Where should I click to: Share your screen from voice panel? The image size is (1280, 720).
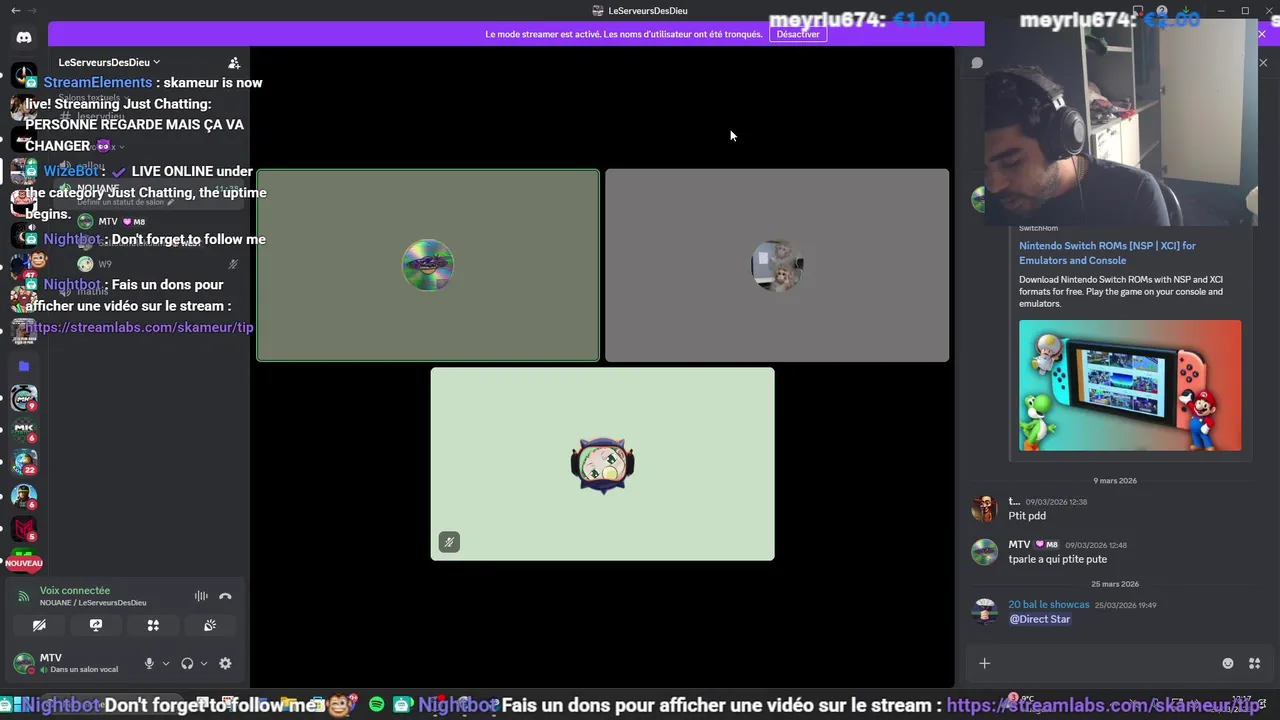96,625
